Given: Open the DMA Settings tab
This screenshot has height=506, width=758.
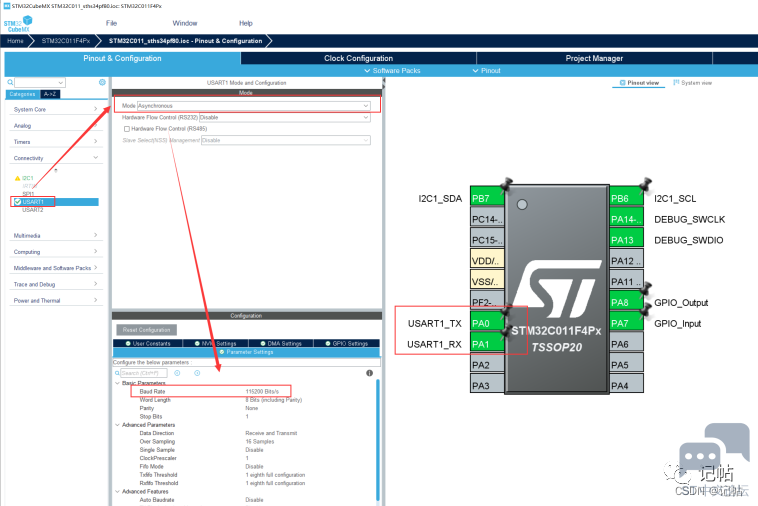Looking at the screenshot, I should [x=281, y=344].
